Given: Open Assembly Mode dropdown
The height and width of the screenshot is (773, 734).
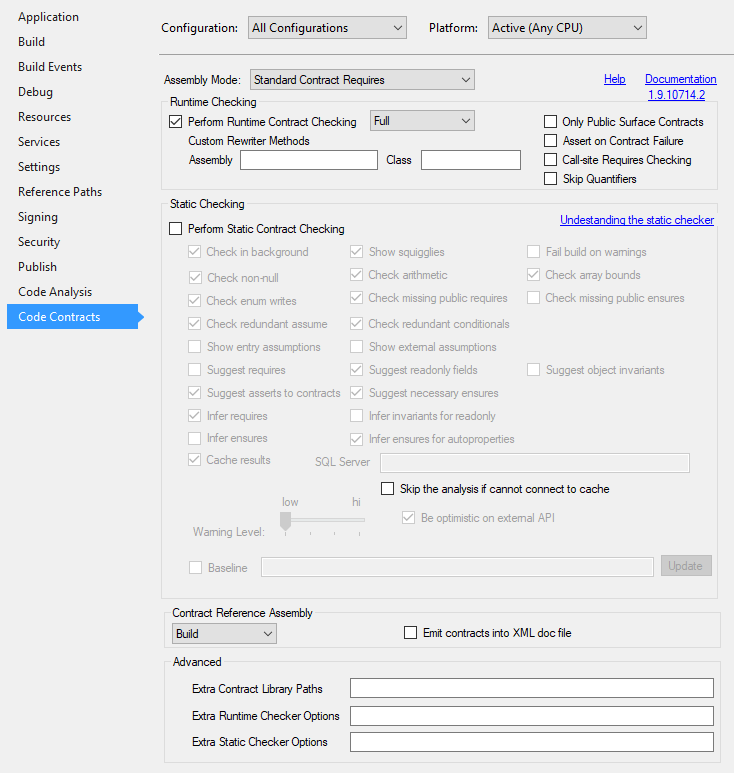Looking at the screenshot, I should (x=361, y=79).
